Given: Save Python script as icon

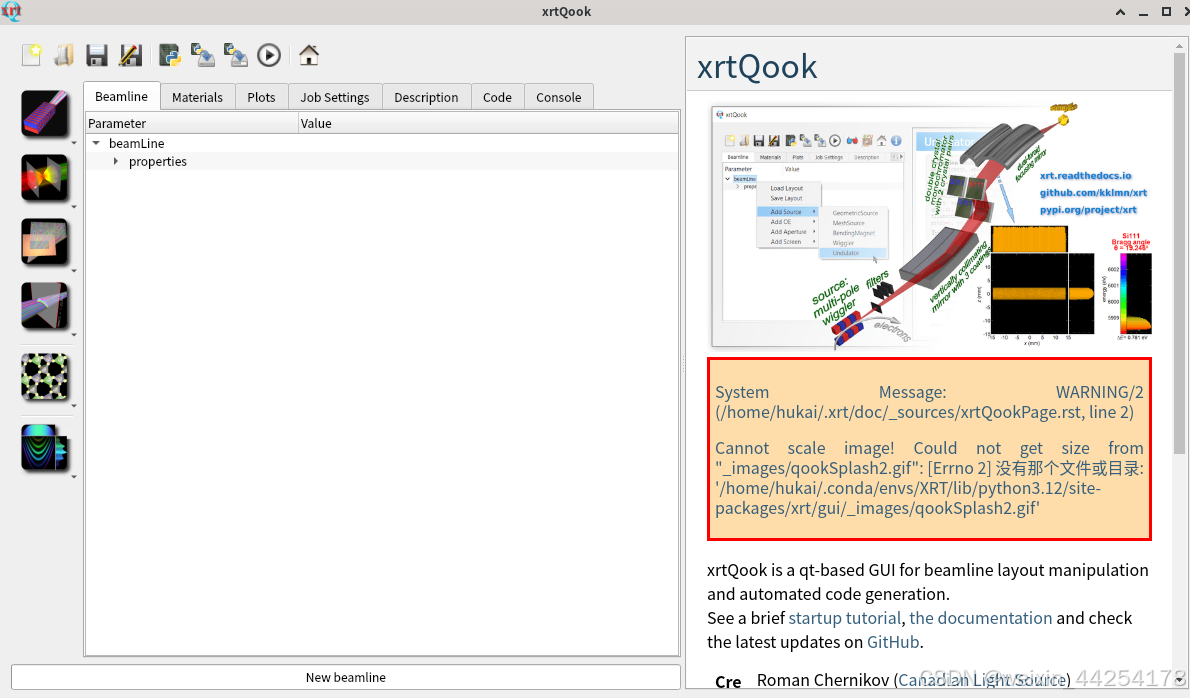Looking at the screenshot, I should point(236,55).
